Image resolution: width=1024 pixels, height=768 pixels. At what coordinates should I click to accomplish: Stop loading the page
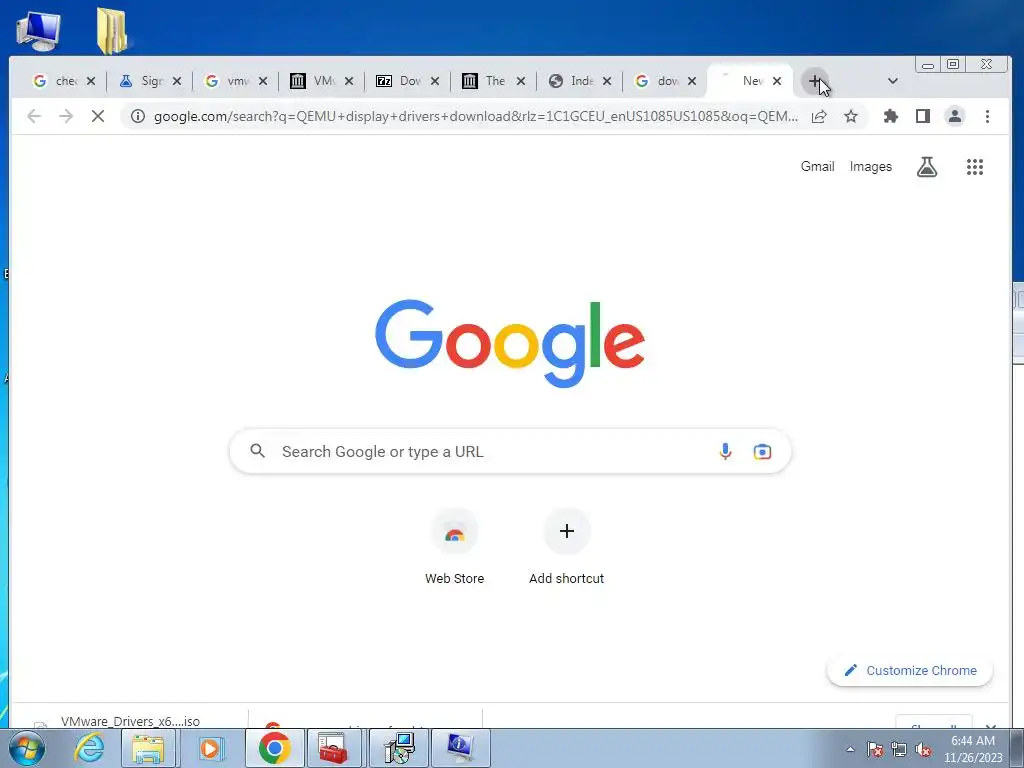(98, 116)
